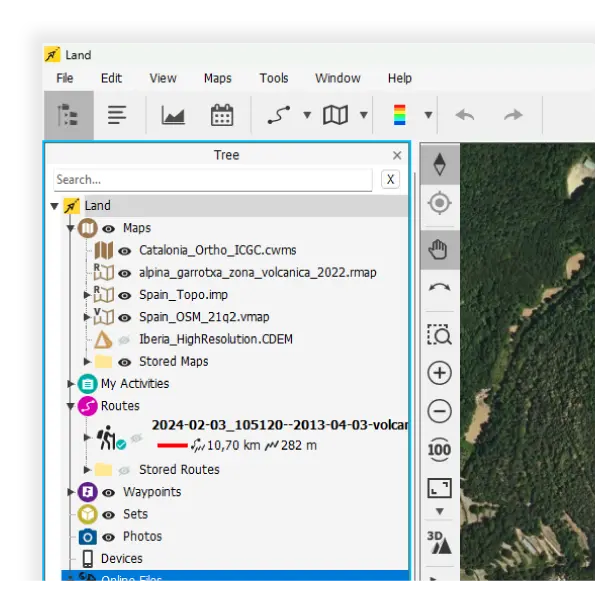Image resolution: width=601 pixels, height=601 pixels.
Task: Open the calendar view icon
Action: 222,115
